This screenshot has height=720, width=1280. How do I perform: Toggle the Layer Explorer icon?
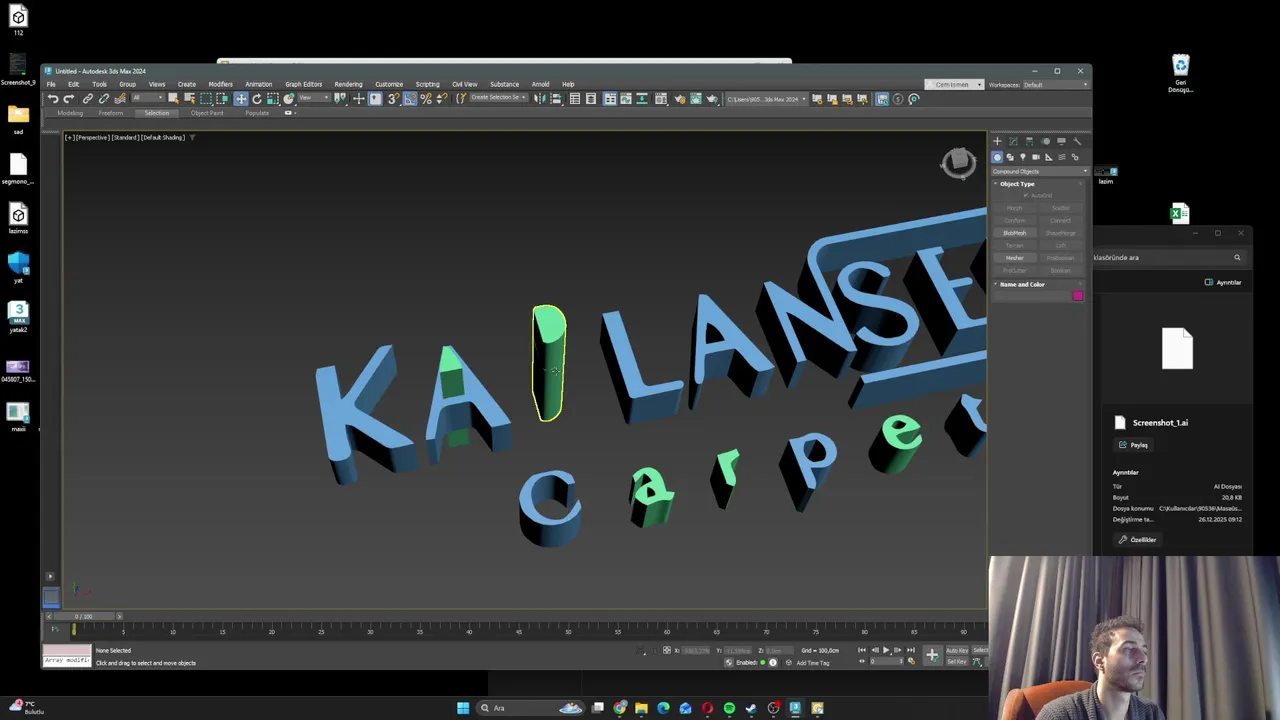click(x=590, y=98)
